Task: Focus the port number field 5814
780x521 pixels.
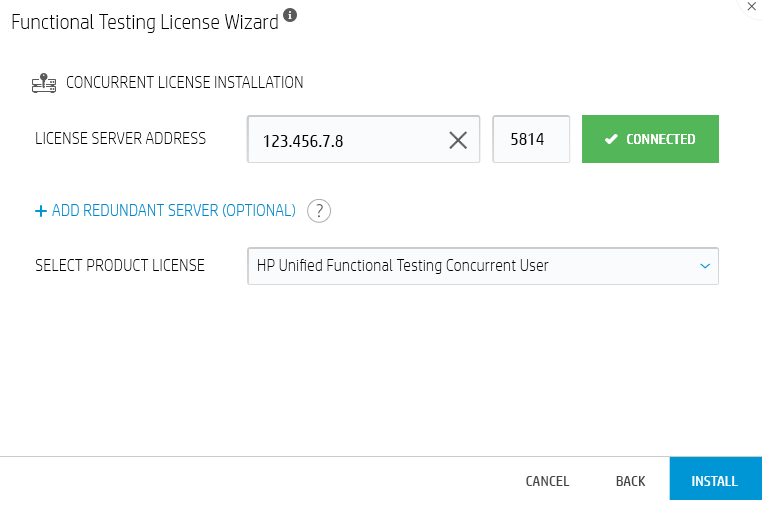Action: click(531, 139)
